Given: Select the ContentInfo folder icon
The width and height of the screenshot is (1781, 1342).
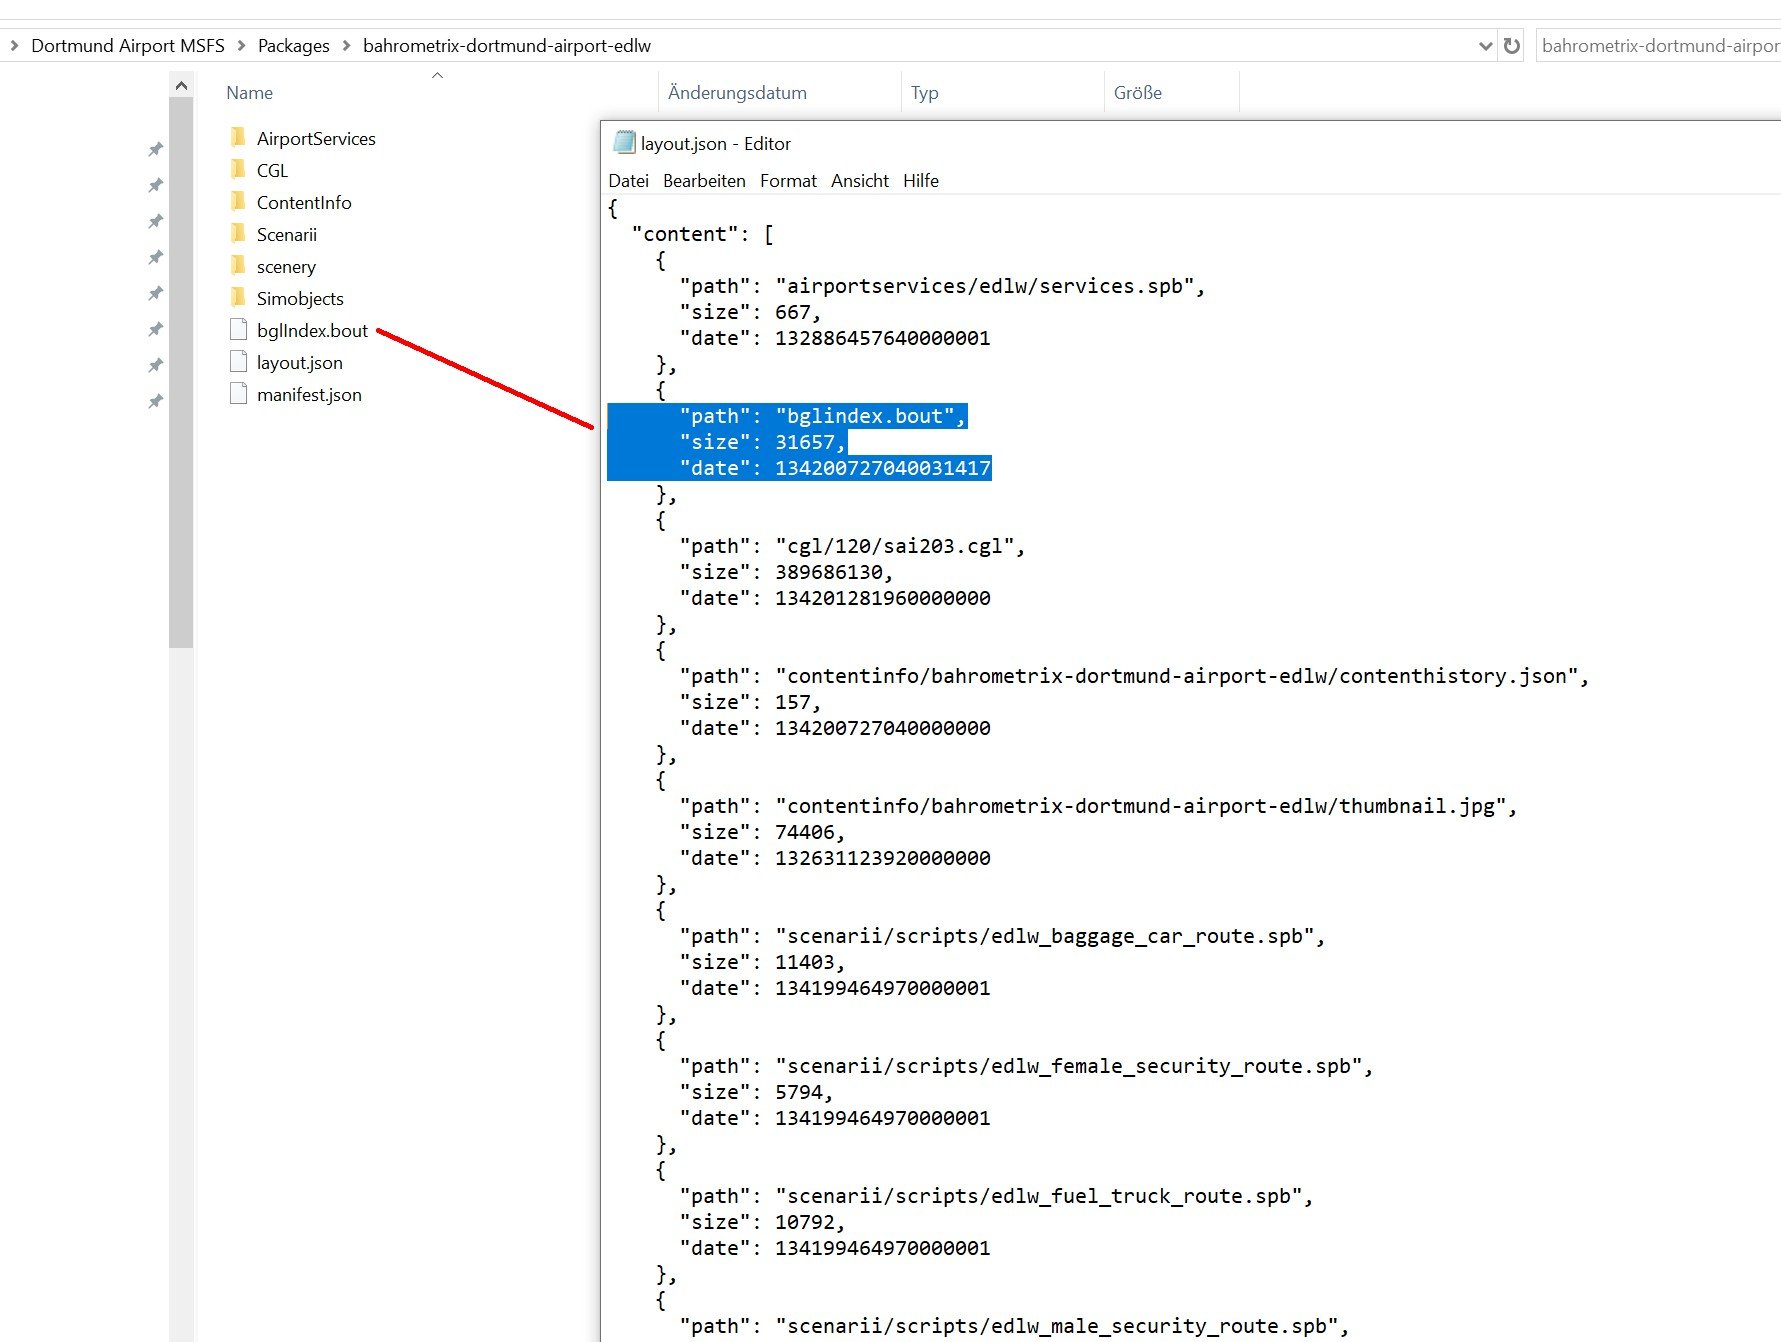Looking at the screenshot, I should point(238,202).
